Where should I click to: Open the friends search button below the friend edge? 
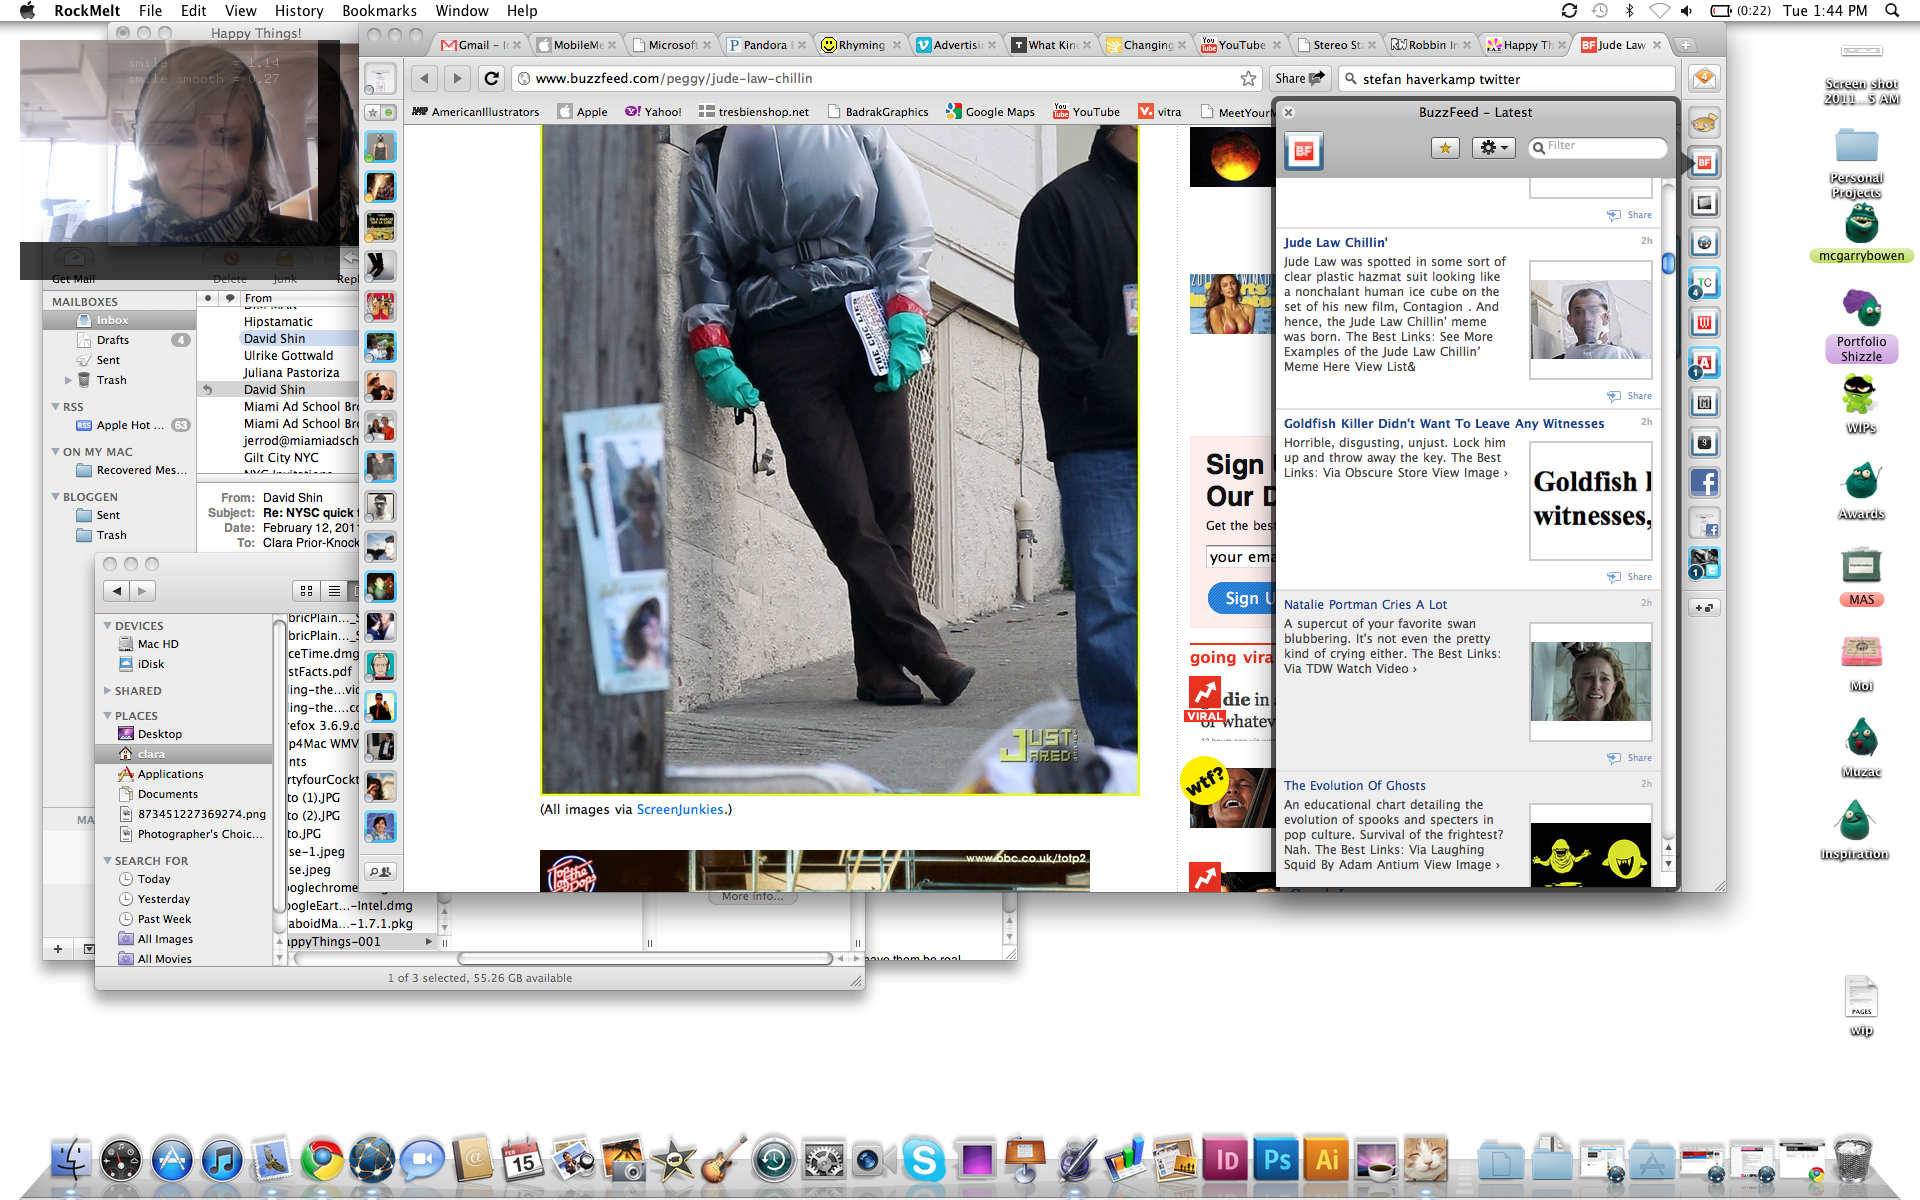pos(380,871)
